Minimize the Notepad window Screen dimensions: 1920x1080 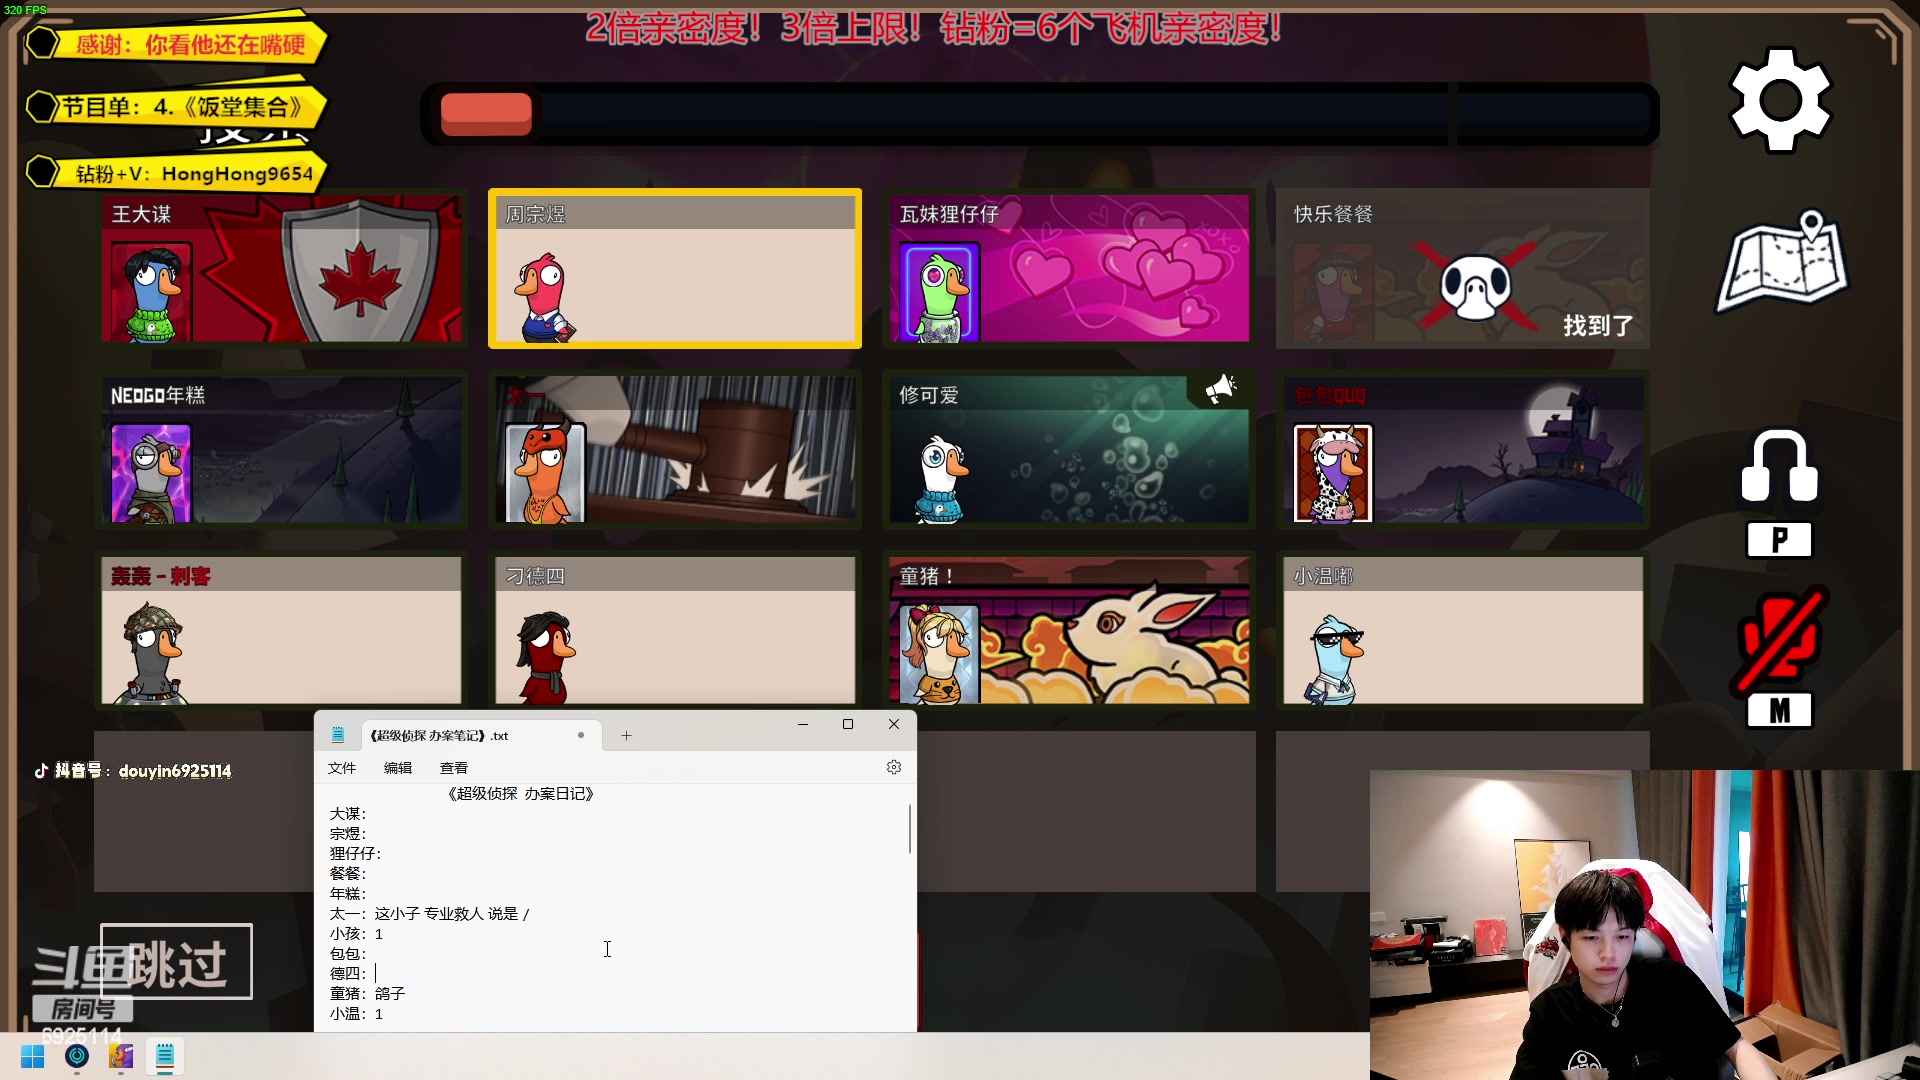(x=802, y=724)
